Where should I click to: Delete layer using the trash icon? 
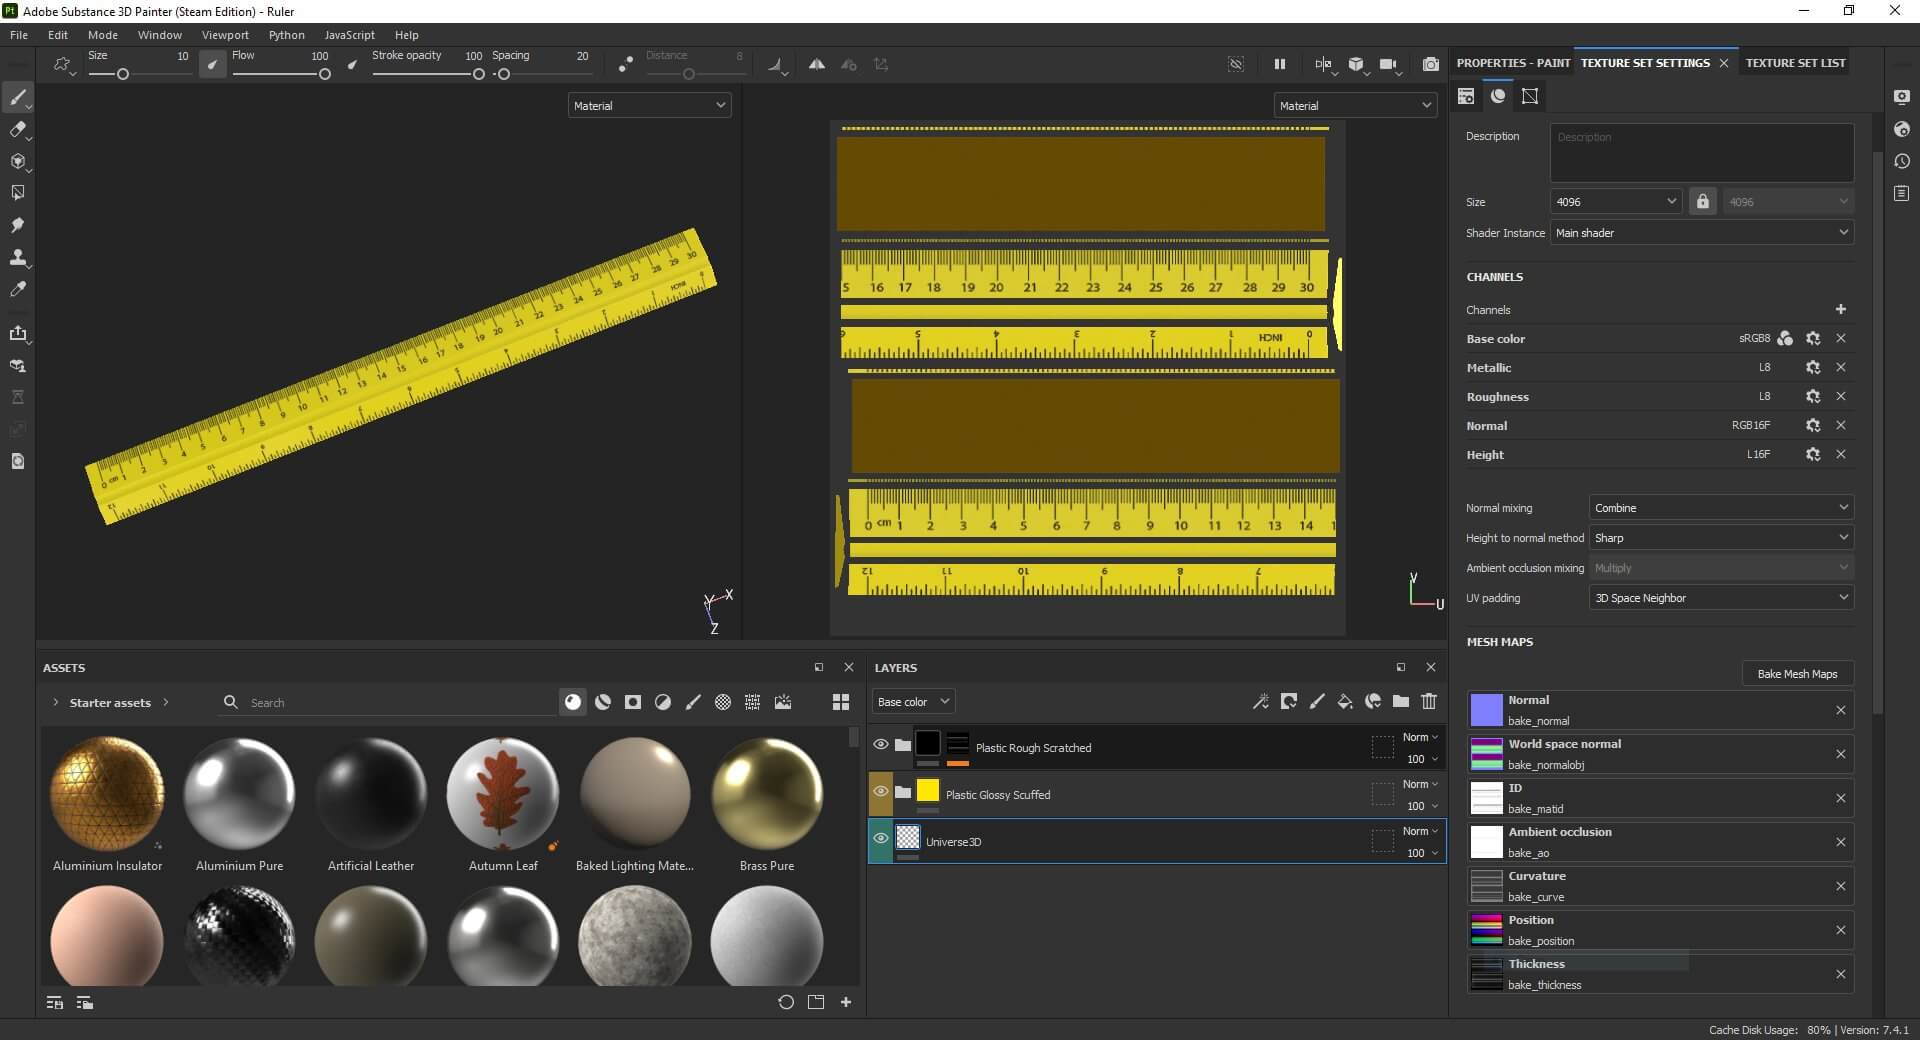coord(1429,701)
